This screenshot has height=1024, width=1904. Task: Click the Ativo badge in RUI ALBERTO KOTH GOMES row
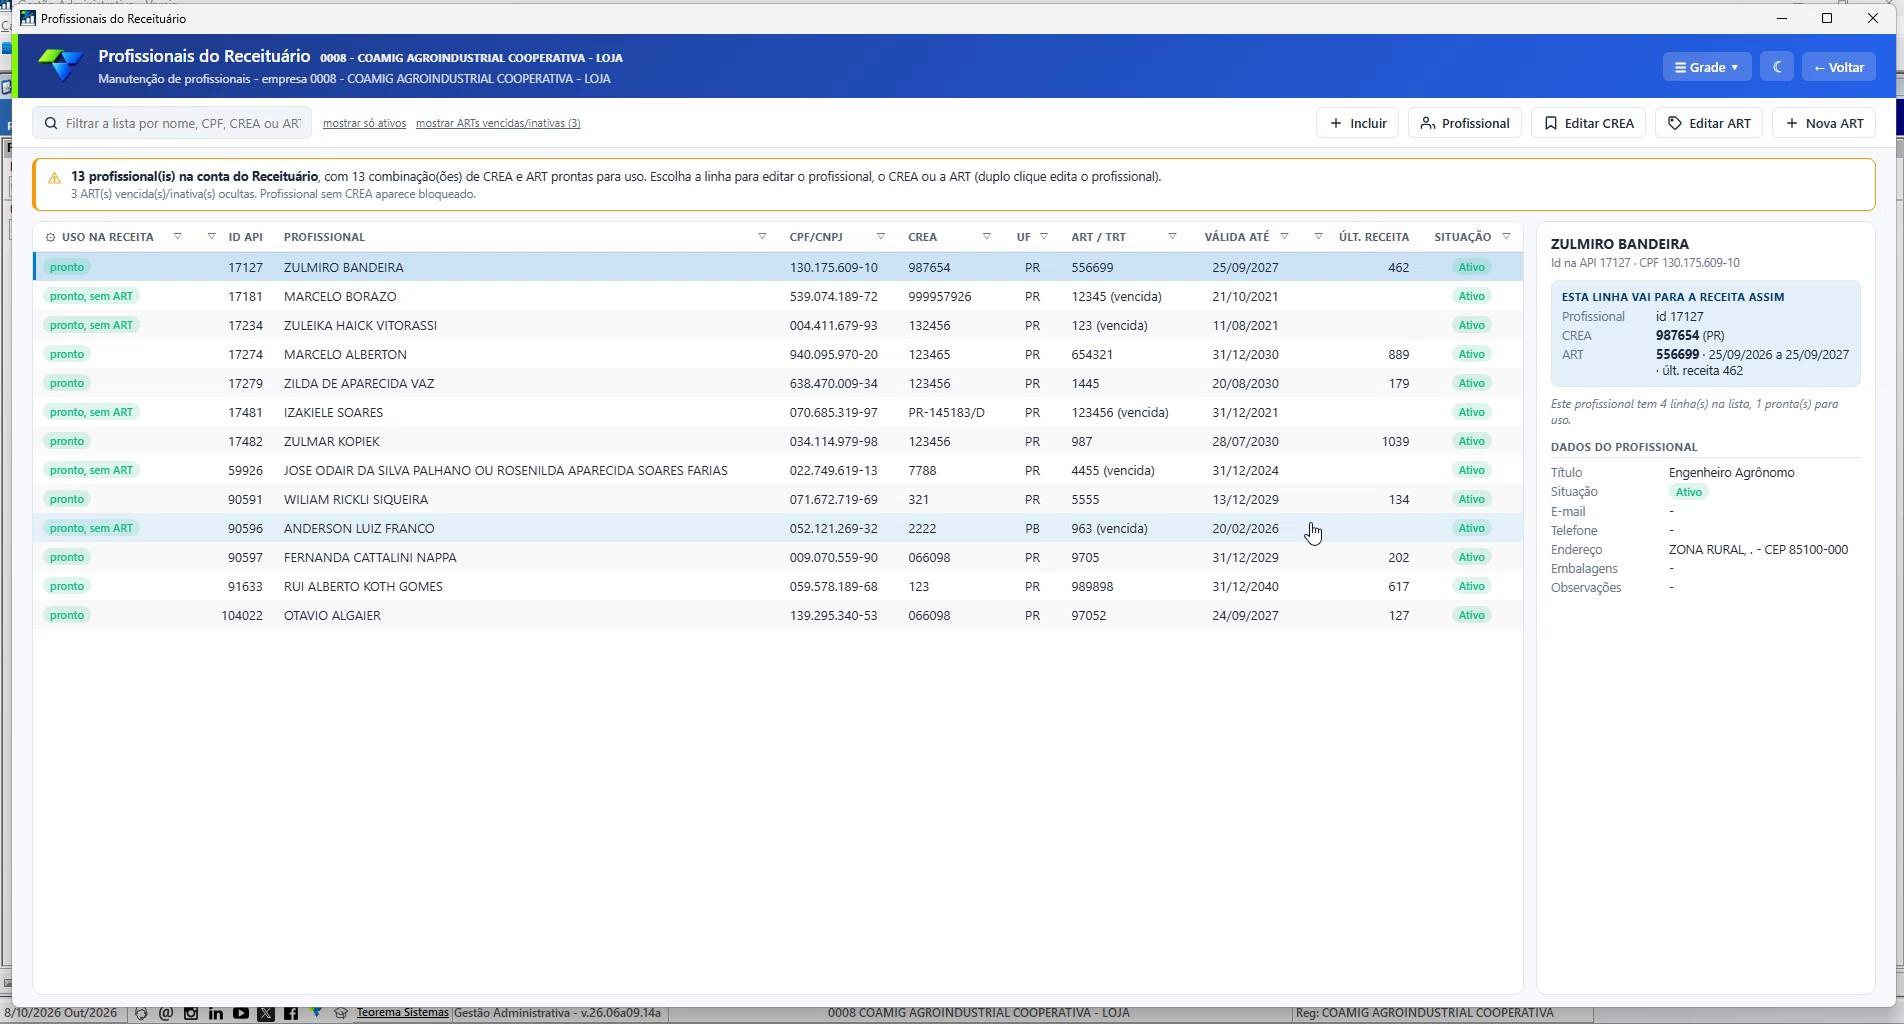[1471, 586]
